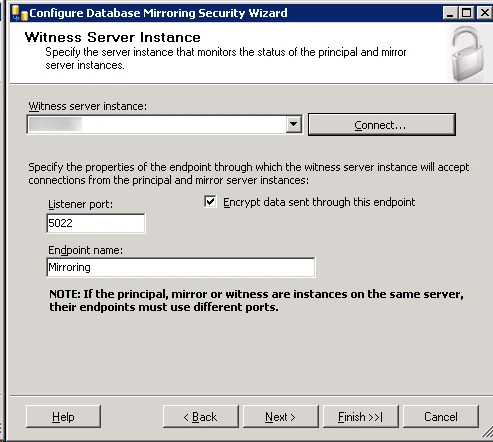The image size is (493, 442).
Task: Click the resize grip at the window corner
Action: (x=487, y=432)
